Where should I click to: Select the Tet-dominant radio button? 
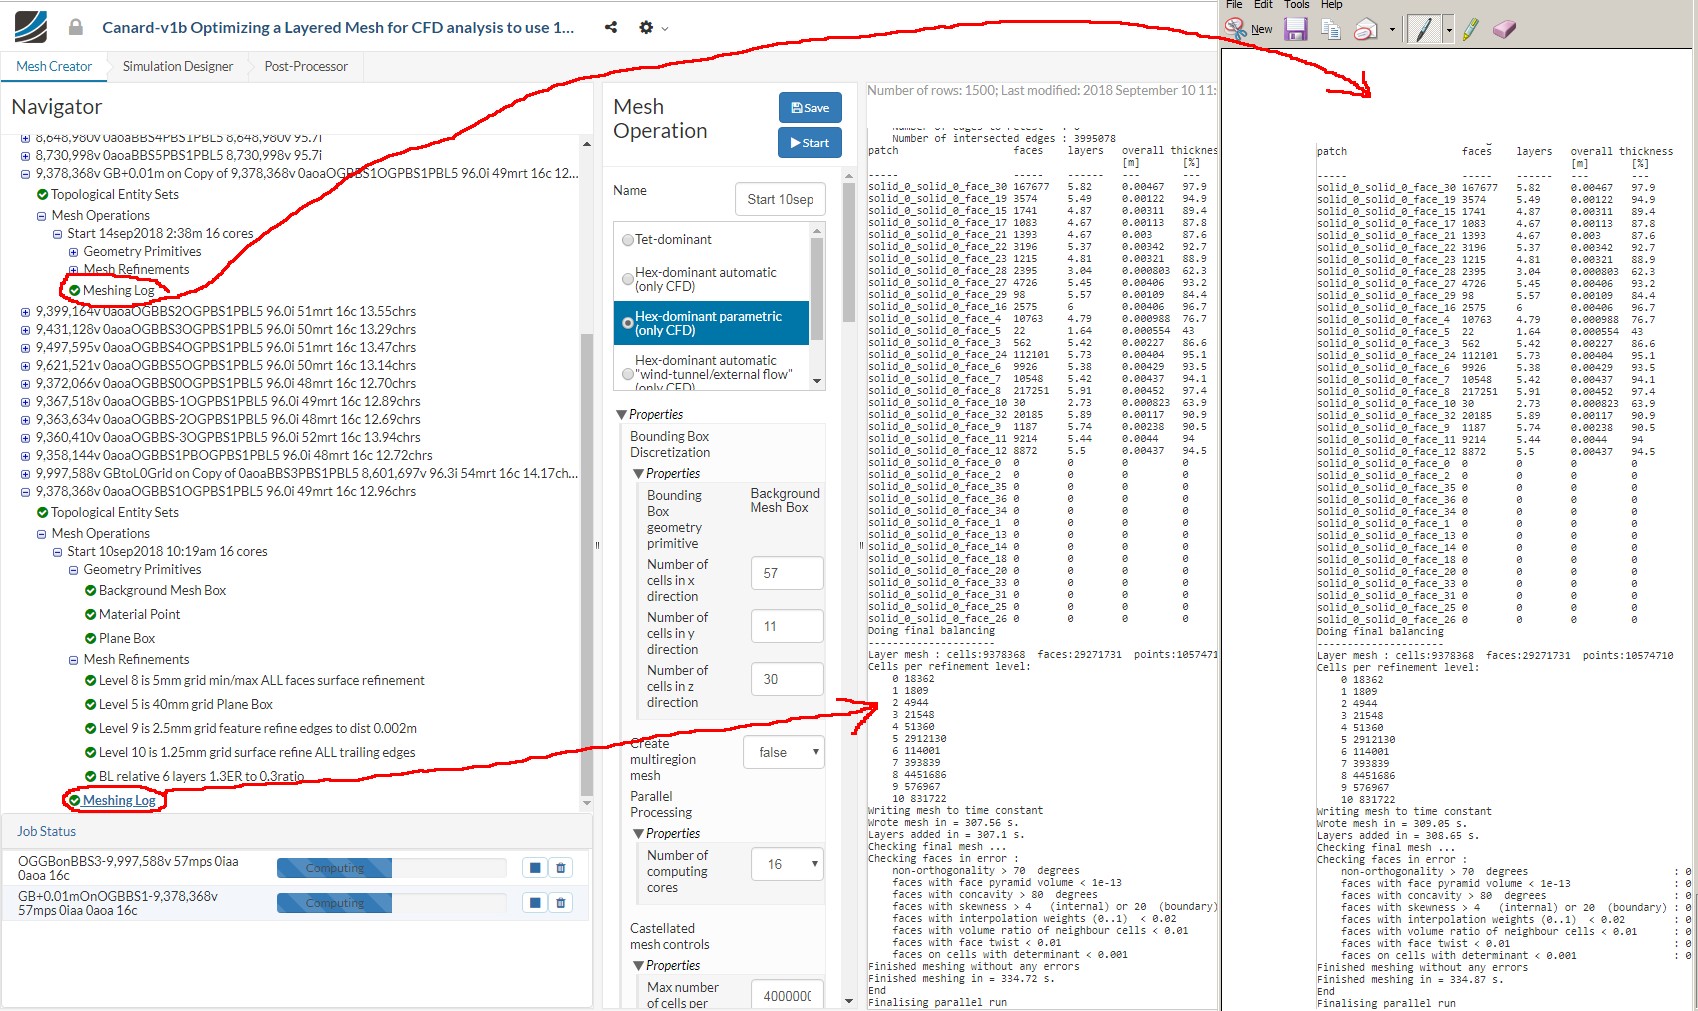coord(628,239)
